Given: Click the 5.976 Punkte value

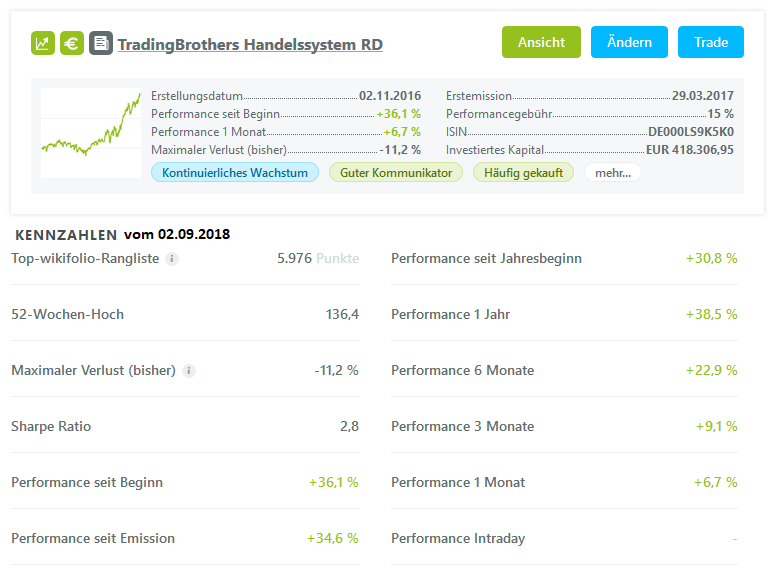Looking at the screenshot, I should pos(318,259).
